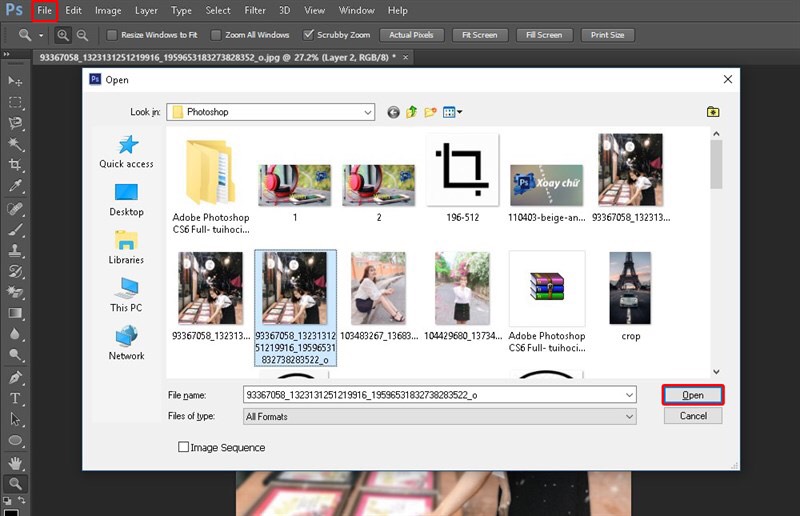The image size is (800, 516).
Task: Select the Type tool
Action: (15, 399)
